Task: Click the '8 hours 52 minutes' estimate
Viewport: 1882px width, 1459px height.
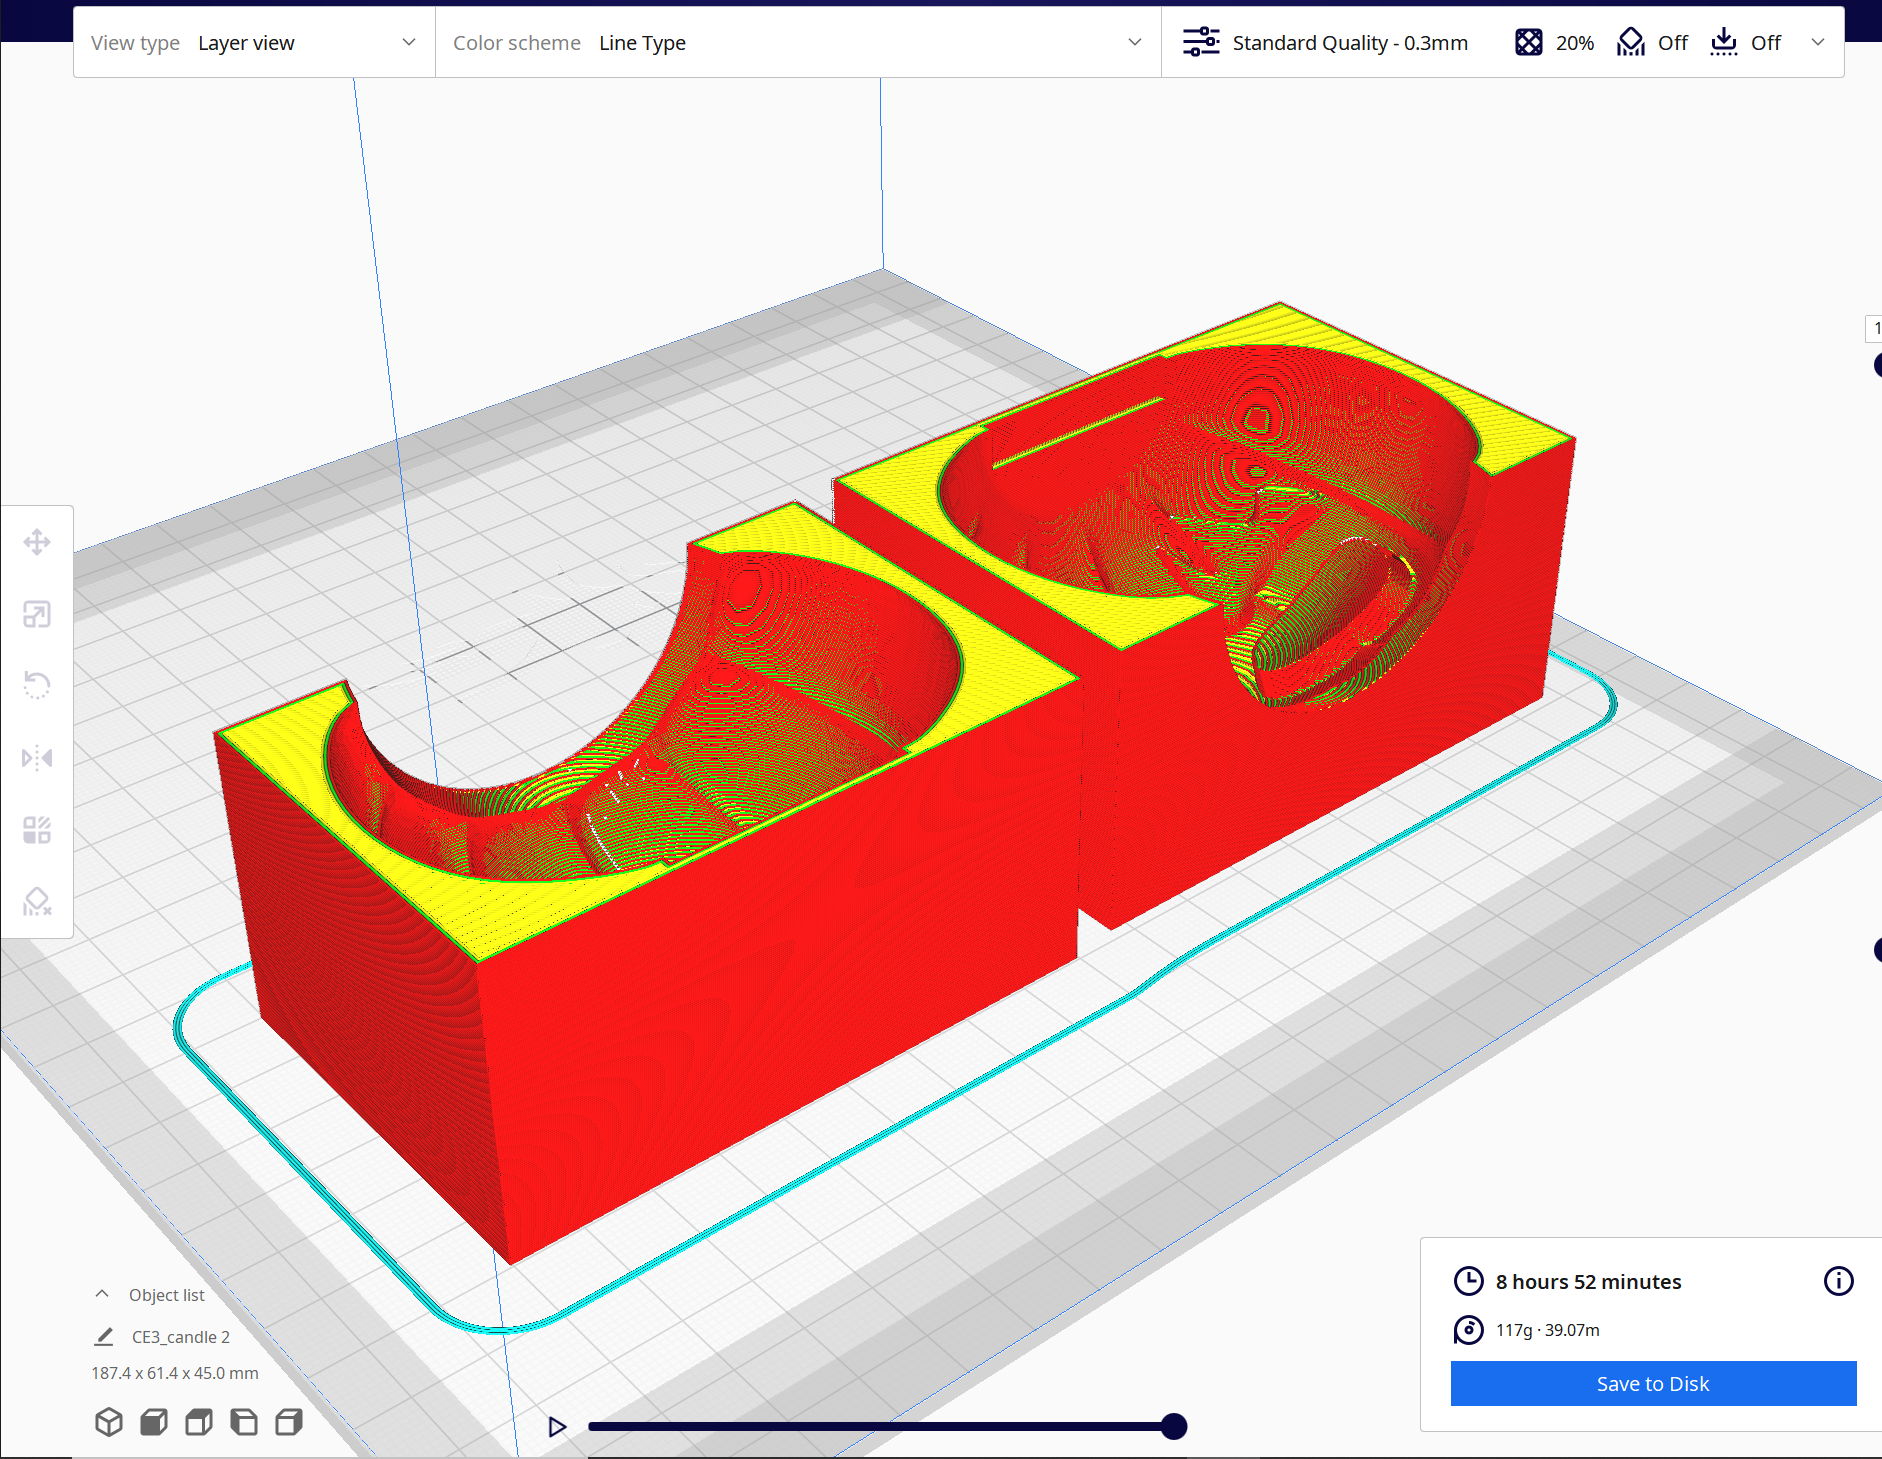Action: [x=1588, y=1282]
